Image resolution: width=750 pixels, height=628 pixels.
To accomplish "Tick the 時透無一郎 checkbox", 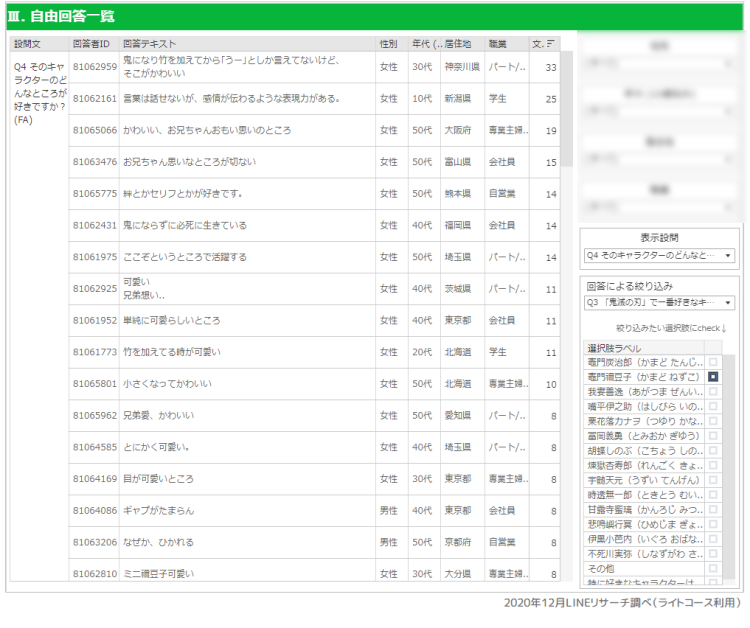I will click(713, 495).
